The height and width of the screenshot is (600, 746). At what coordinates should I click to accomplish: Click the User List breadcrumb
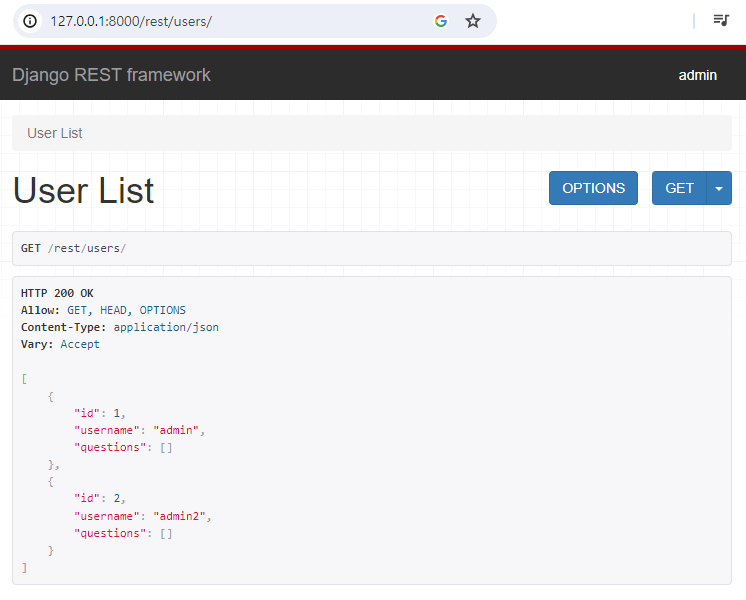[x=55, y=133]
